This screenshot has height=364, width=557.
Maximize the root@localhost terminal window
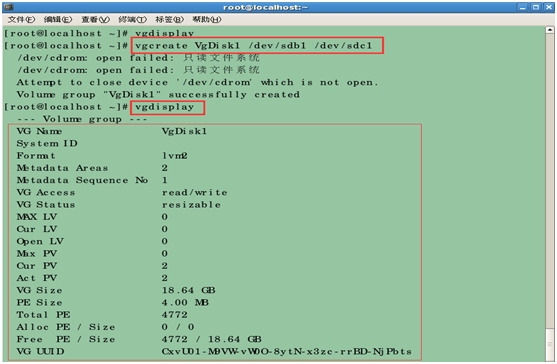point(536,7)
